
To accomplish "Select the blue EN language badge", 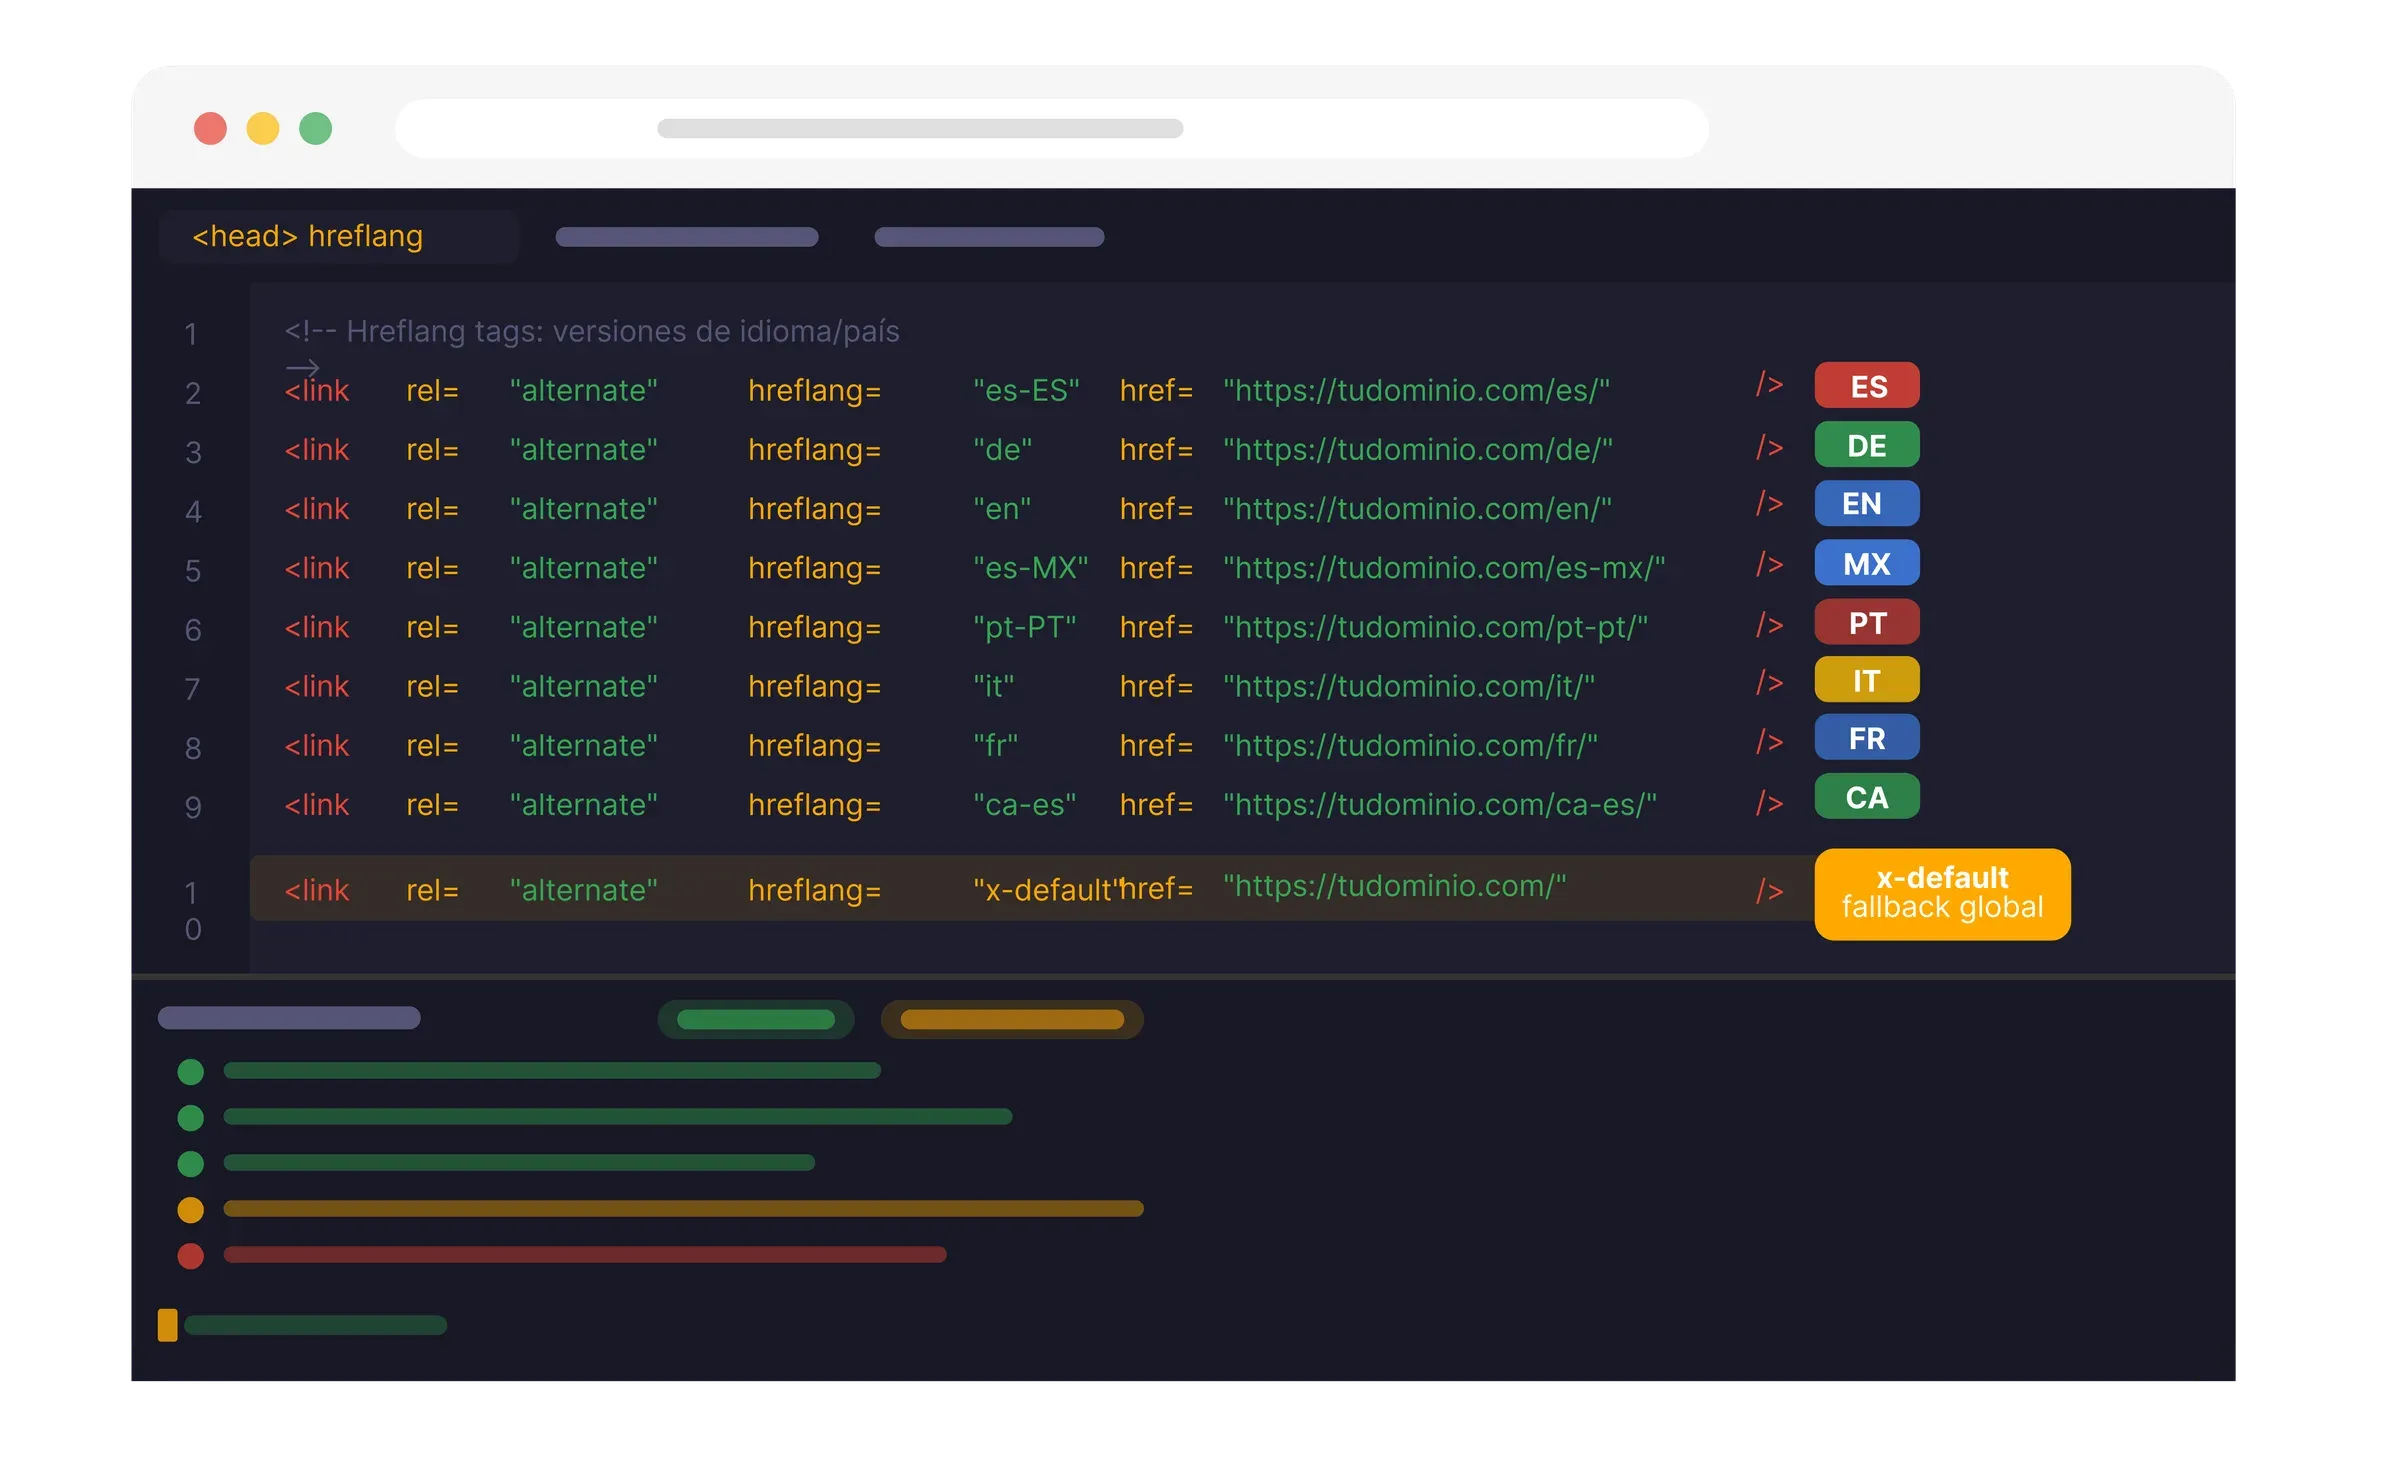I will (1866, 503).
